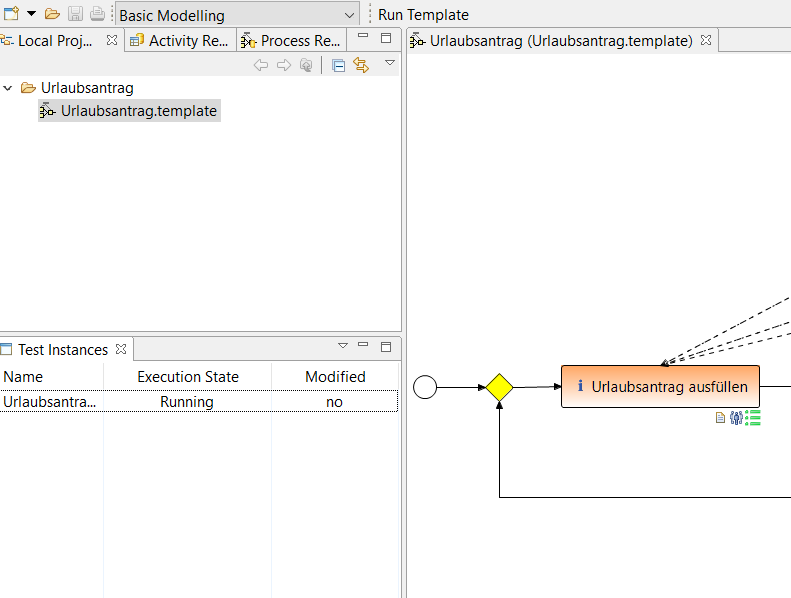Open the dropdown arrow beside New icon
The image size is (791, 598).
click(31, 14)
